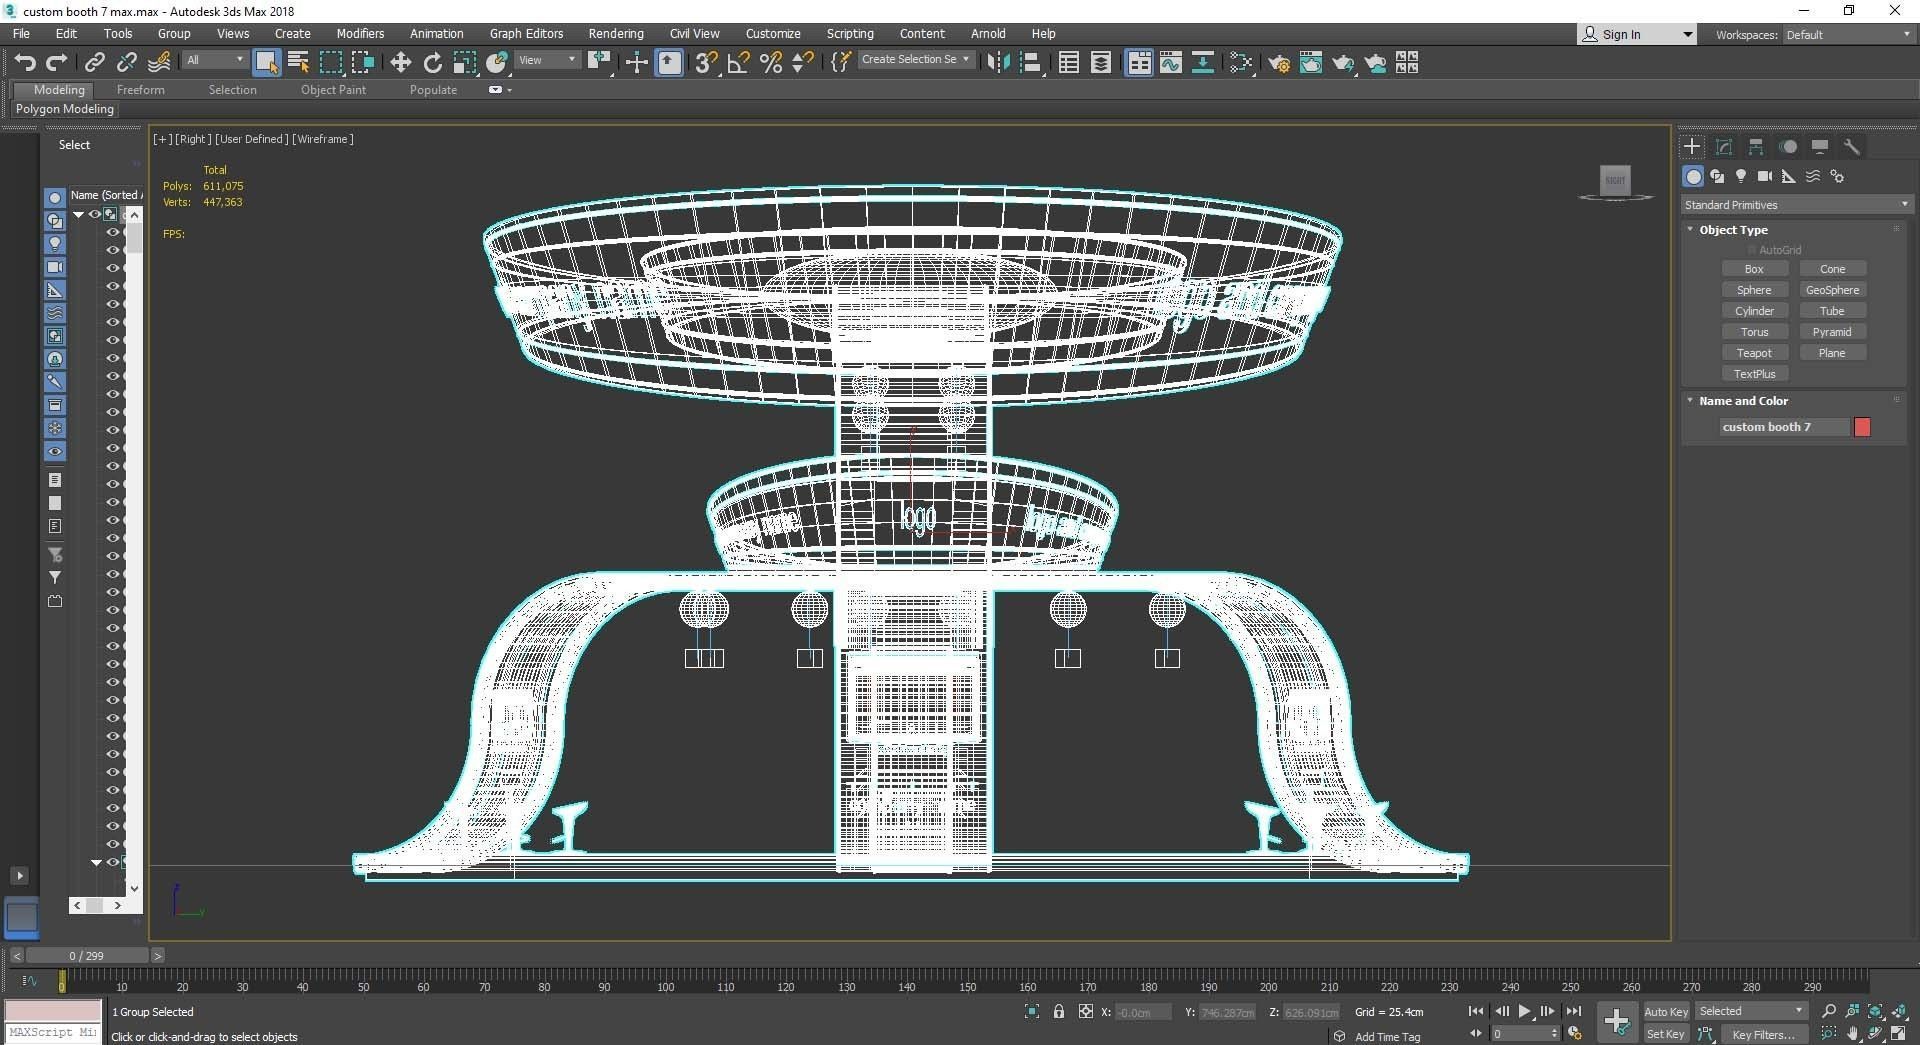
Task: Open the reference coordinate View dropdown
Action: coord(547,60)
